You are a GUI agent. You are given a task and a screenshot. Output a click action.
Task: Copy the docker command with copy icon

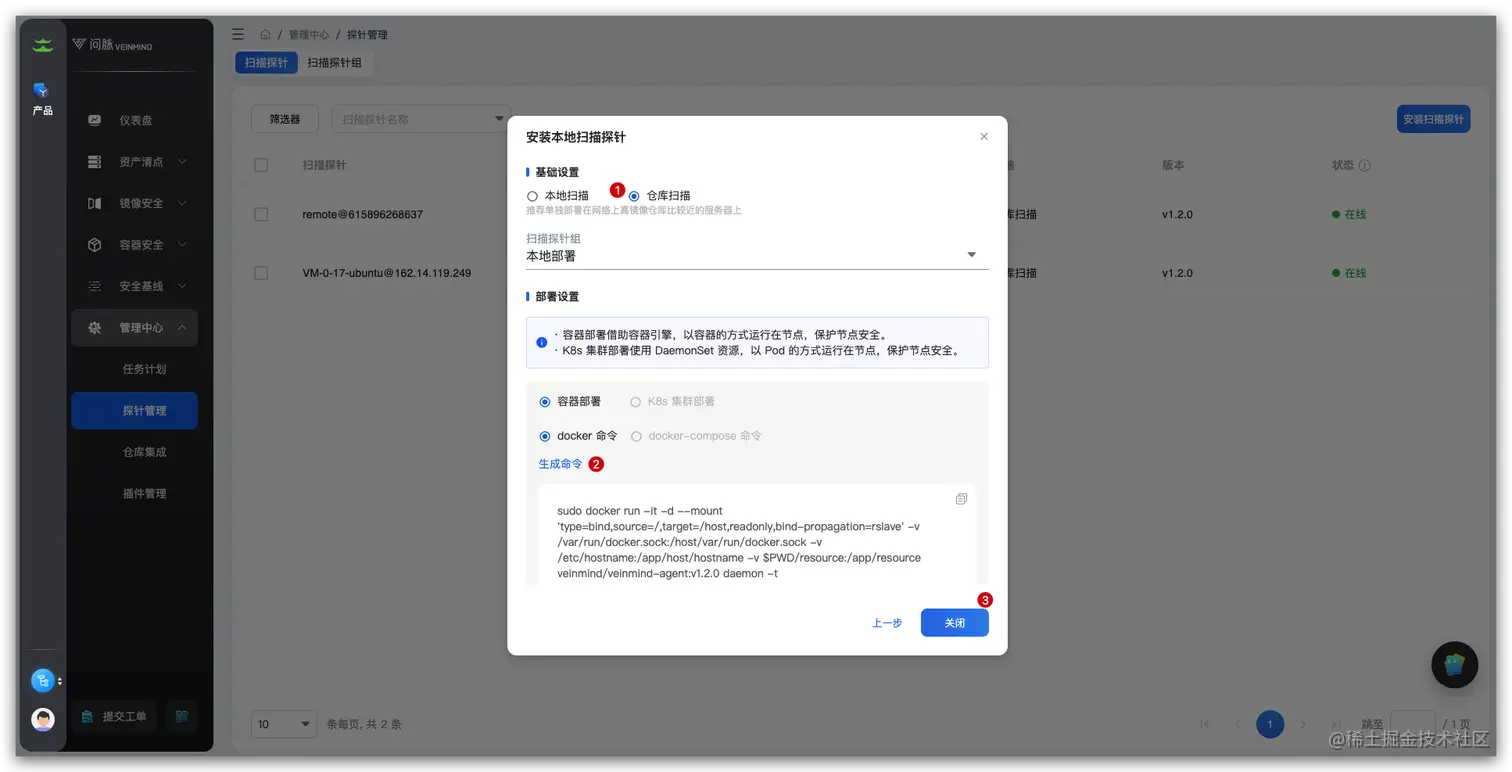tap(961, 499)
